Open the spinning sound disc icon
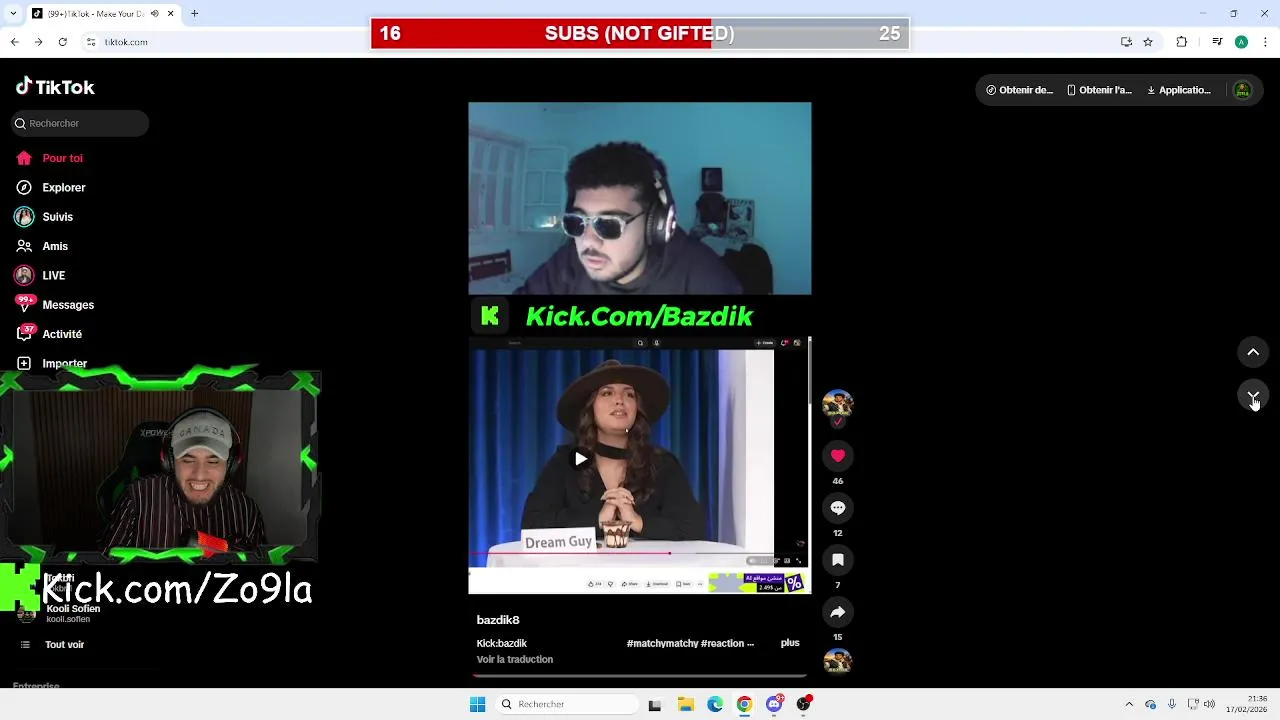This screenshot has height=720, width=1280. point(838,662)
